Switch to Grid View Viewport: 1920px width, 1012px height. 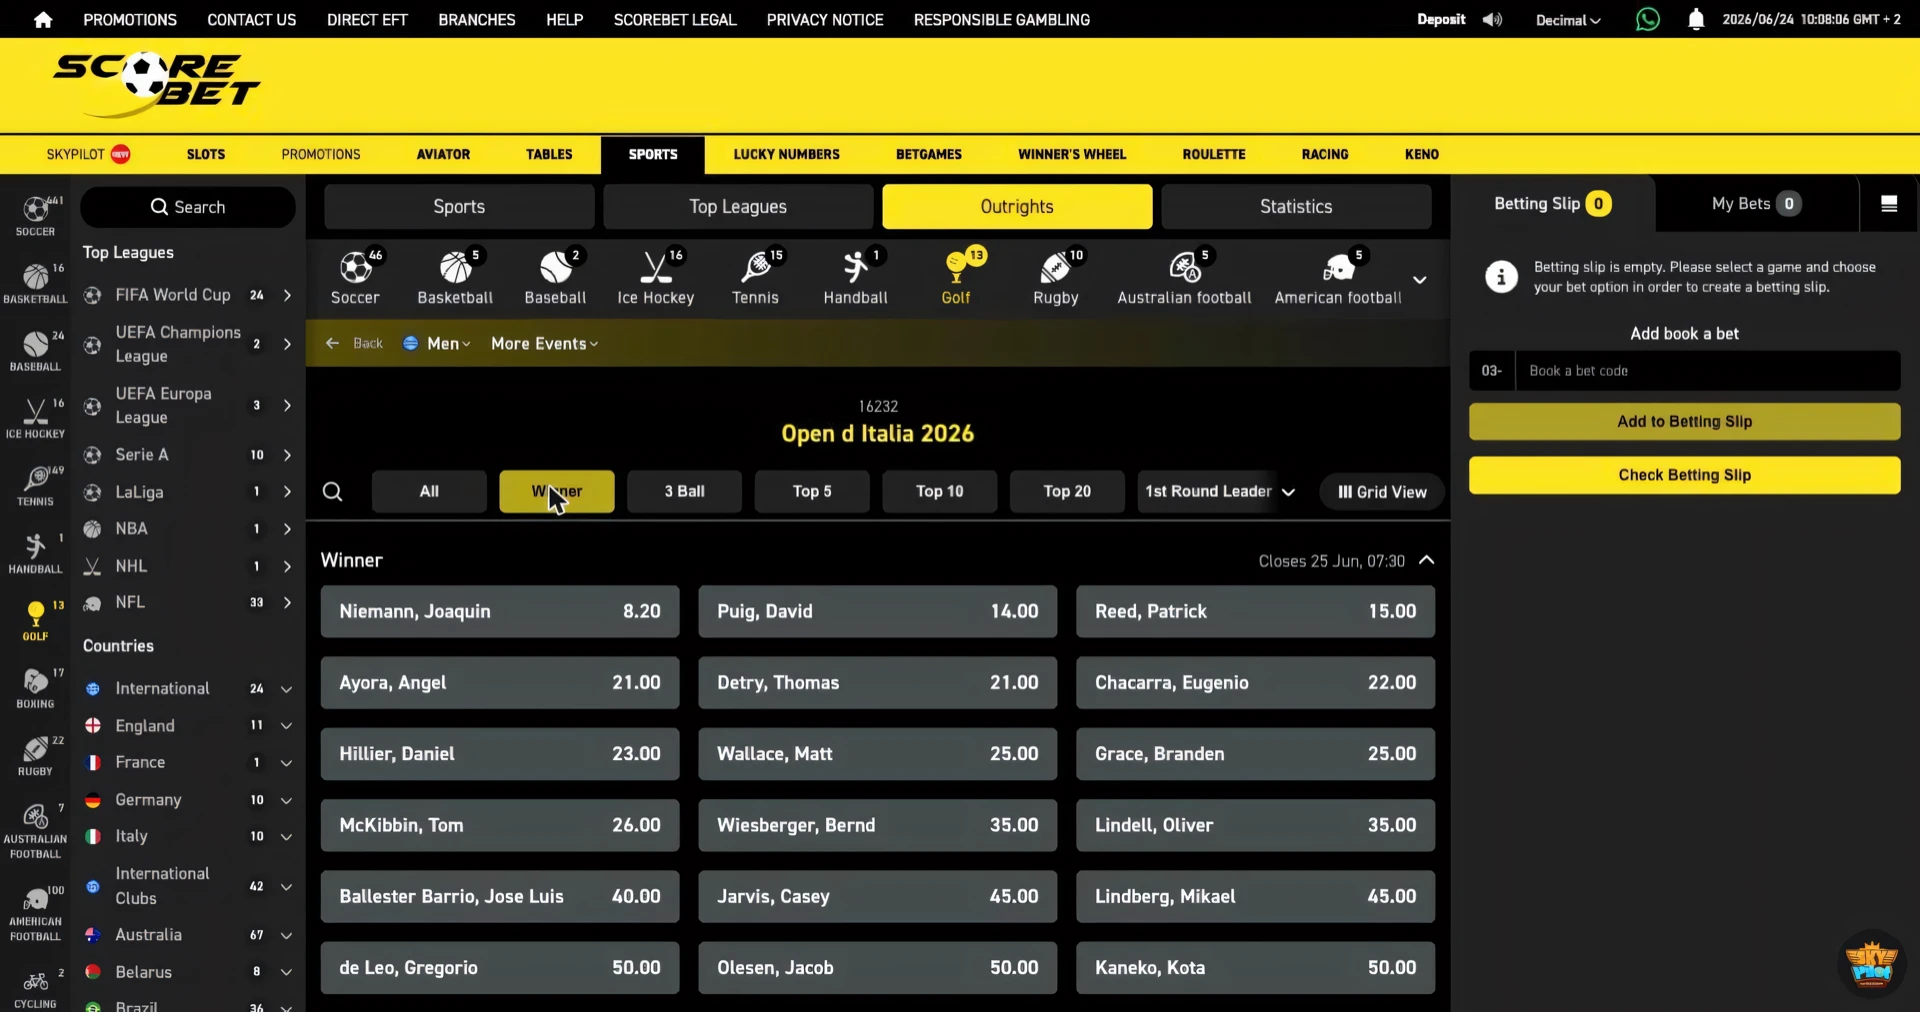coord(1382,492)
